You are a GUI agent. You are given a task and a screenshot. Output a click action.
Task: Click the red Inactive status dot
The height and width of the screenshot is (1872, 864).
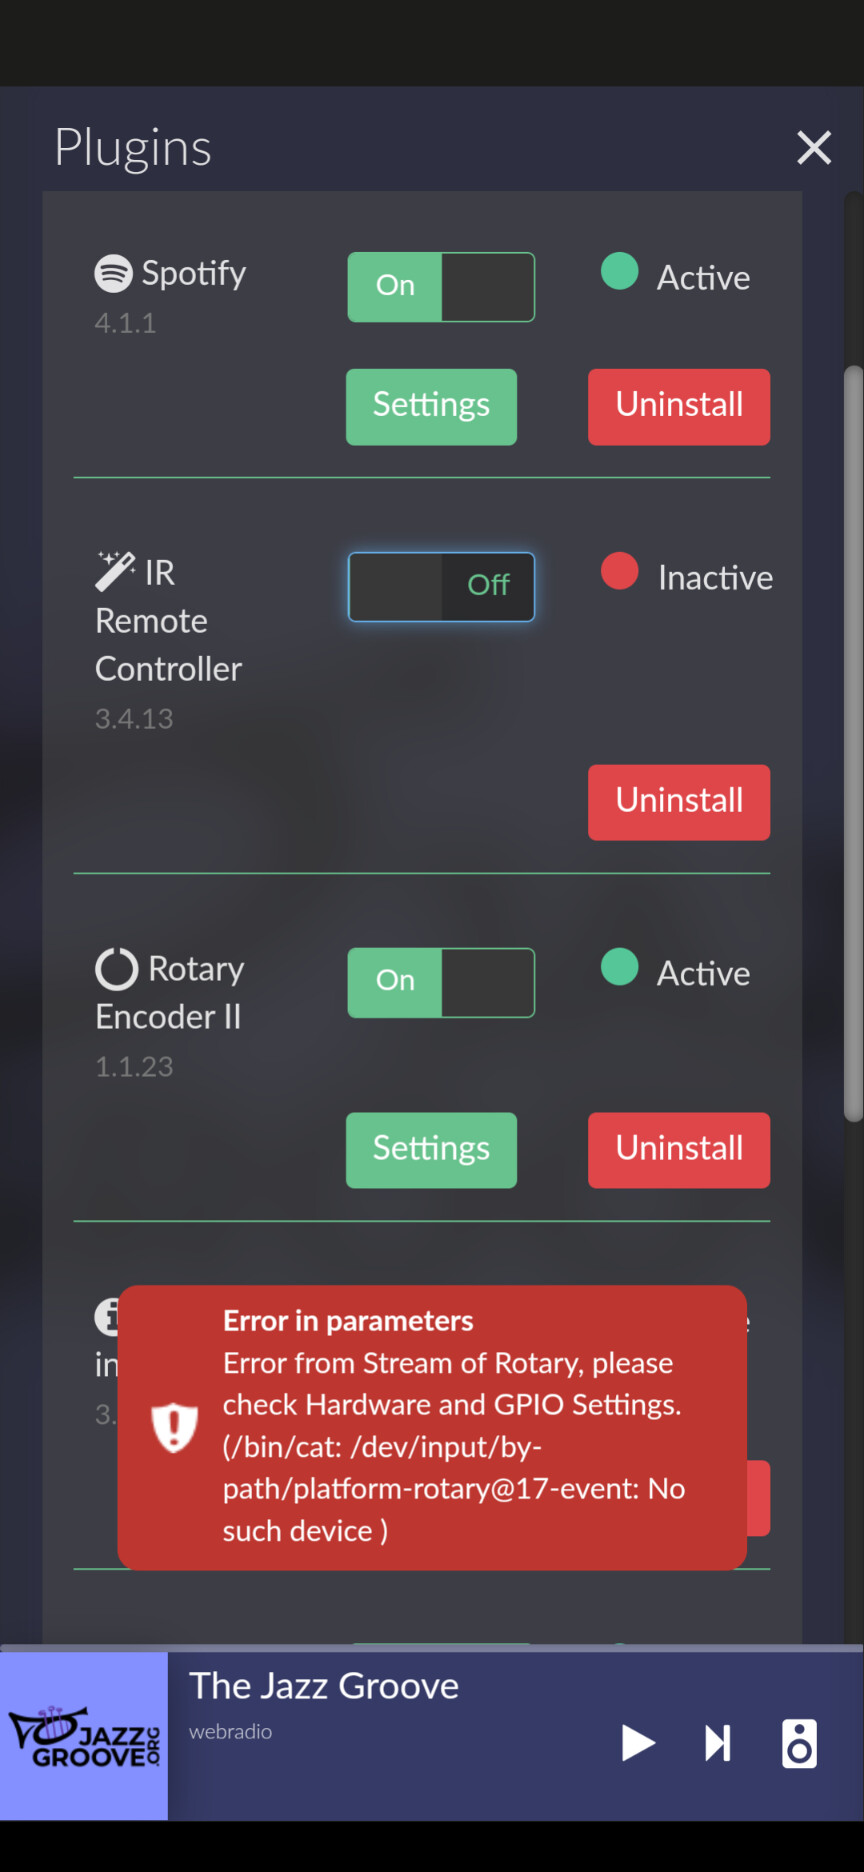click(619, 571)
